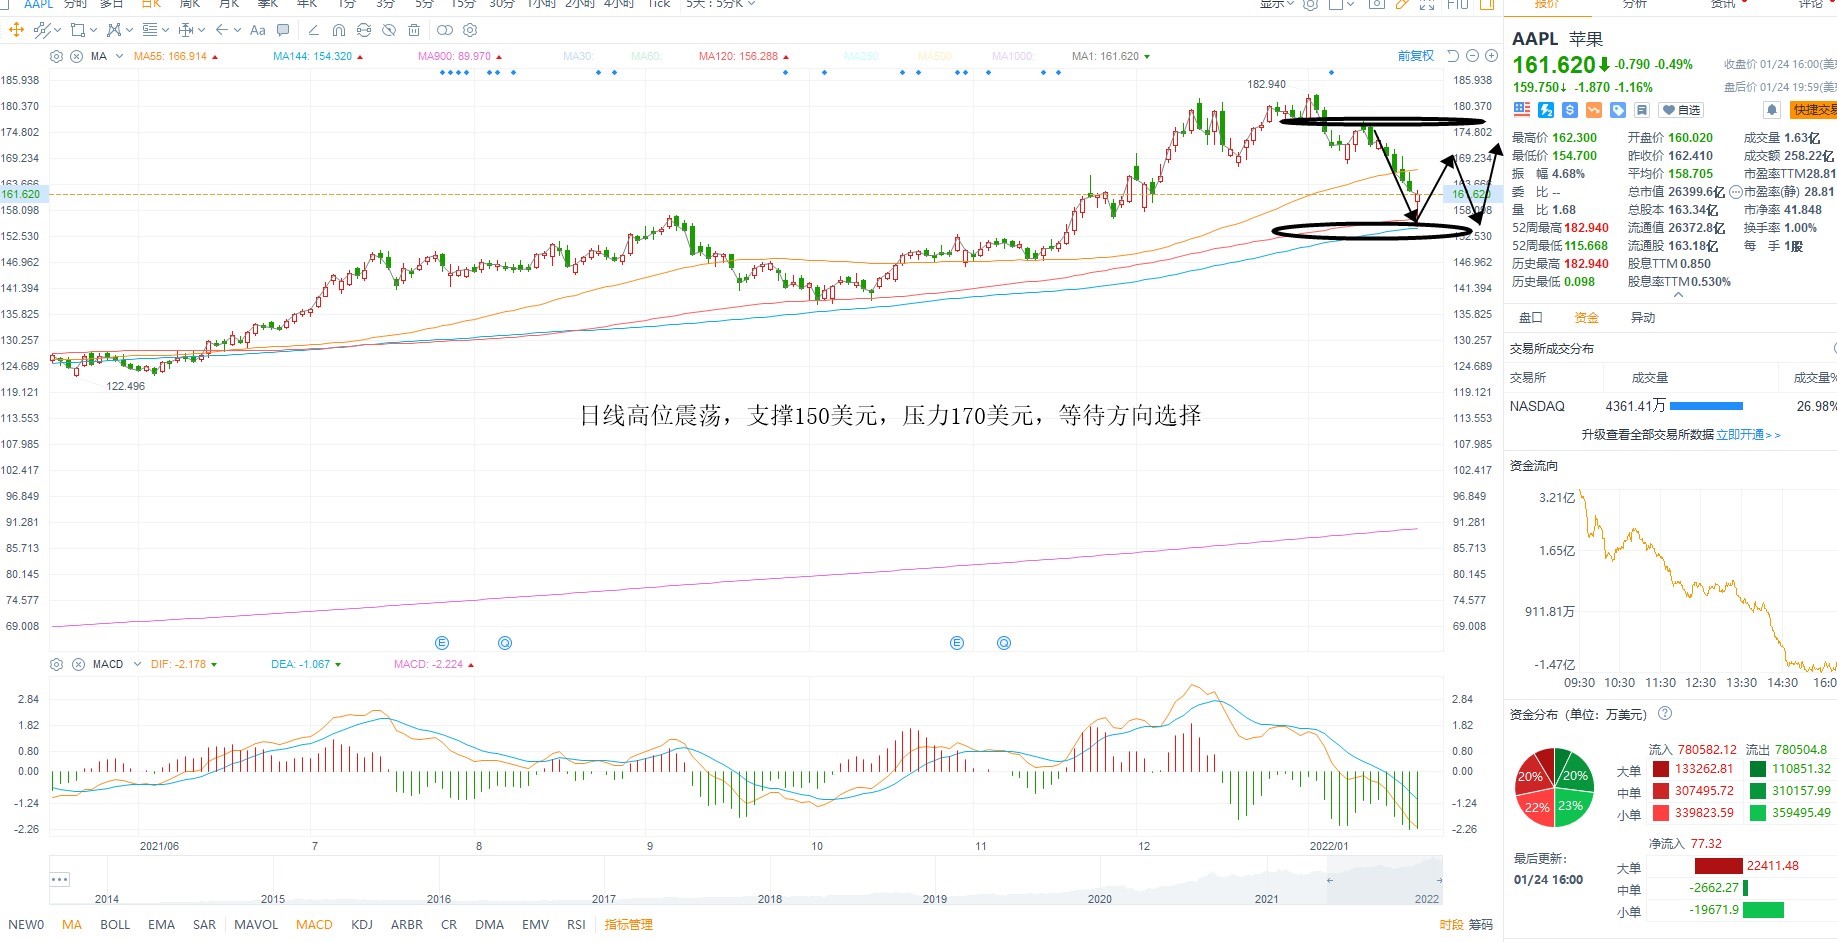
Task: Expand Fibonacci tool options arrow
Action: (x=165, y=30)
